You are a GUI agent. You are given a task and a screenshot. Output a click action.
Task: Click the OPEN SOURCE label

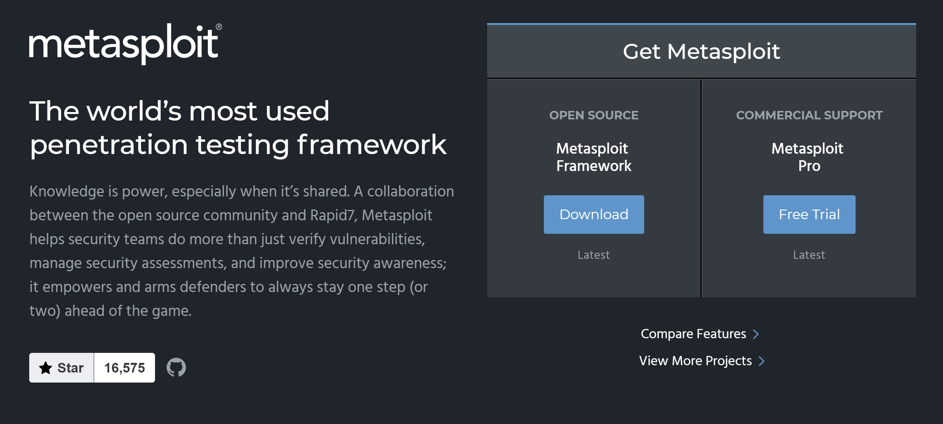(x=594, y=115)
